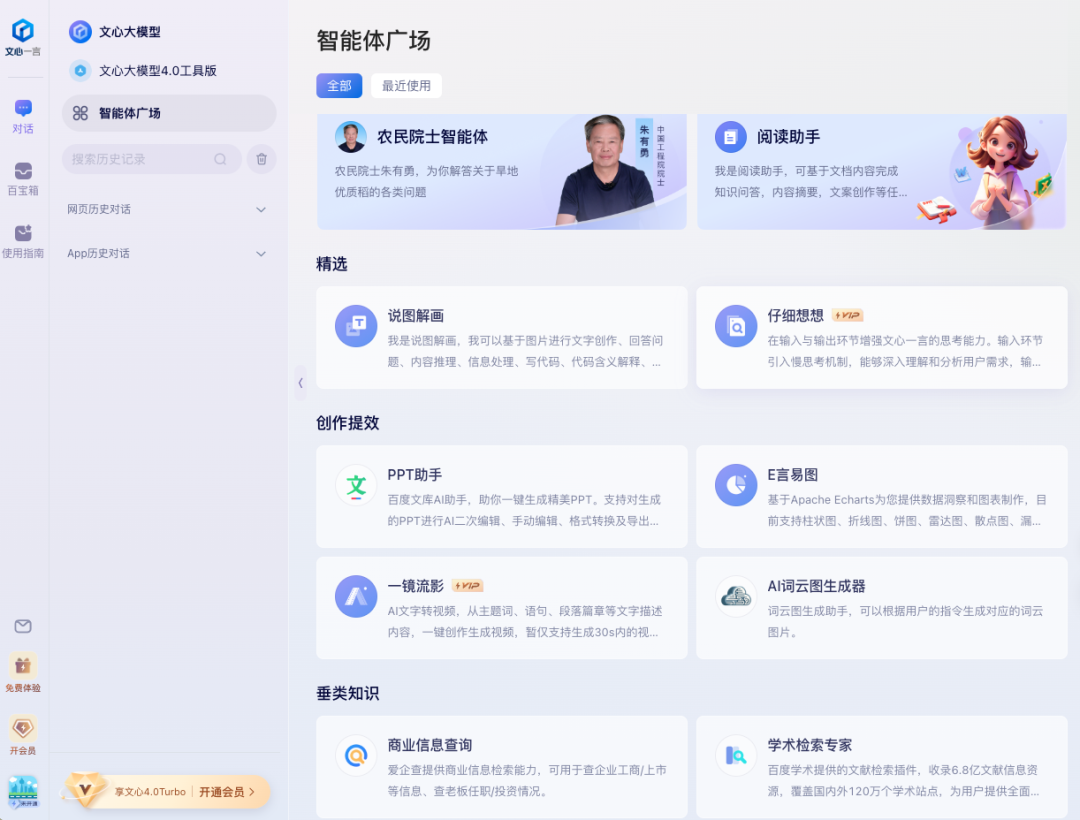The width and height of the screenshot is (1080, 820).
Task: Click the 学术检索专家 description text
Action: point(904,781)
